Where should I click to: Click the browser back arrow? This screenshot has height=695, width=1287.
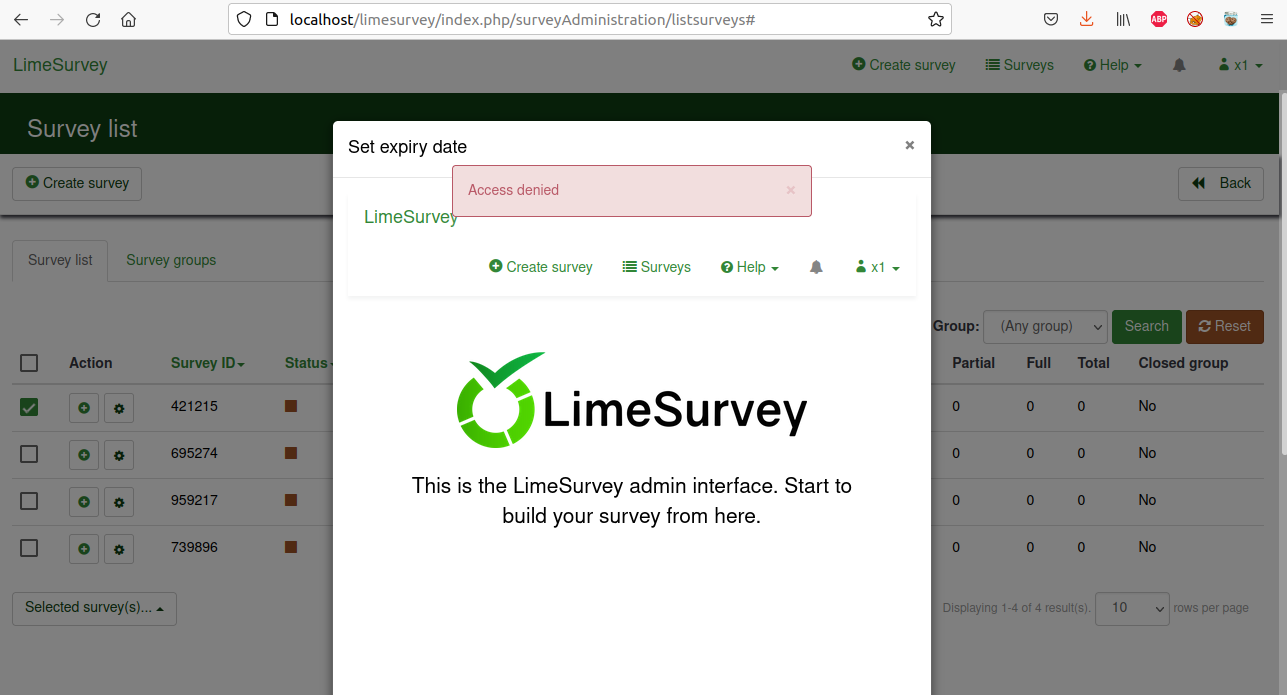(x=21, y=19)
